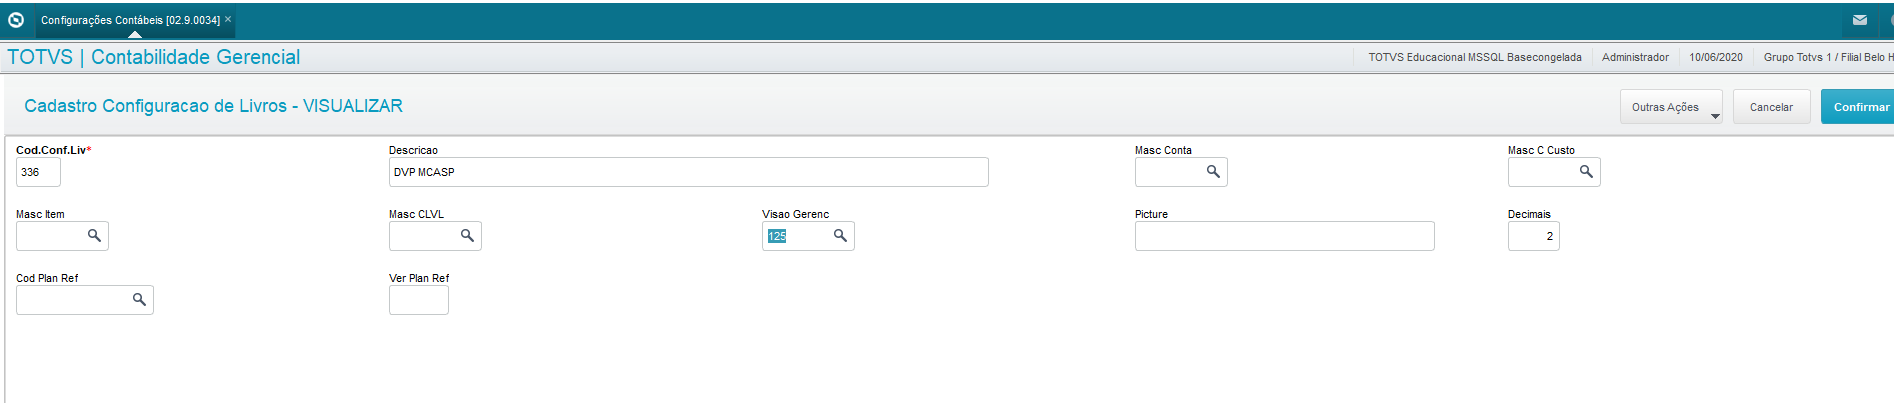This screenshot has height=403, width=1894.
Task: Click the Visao Gerenc field showing 125
Action: click(796, 236)
